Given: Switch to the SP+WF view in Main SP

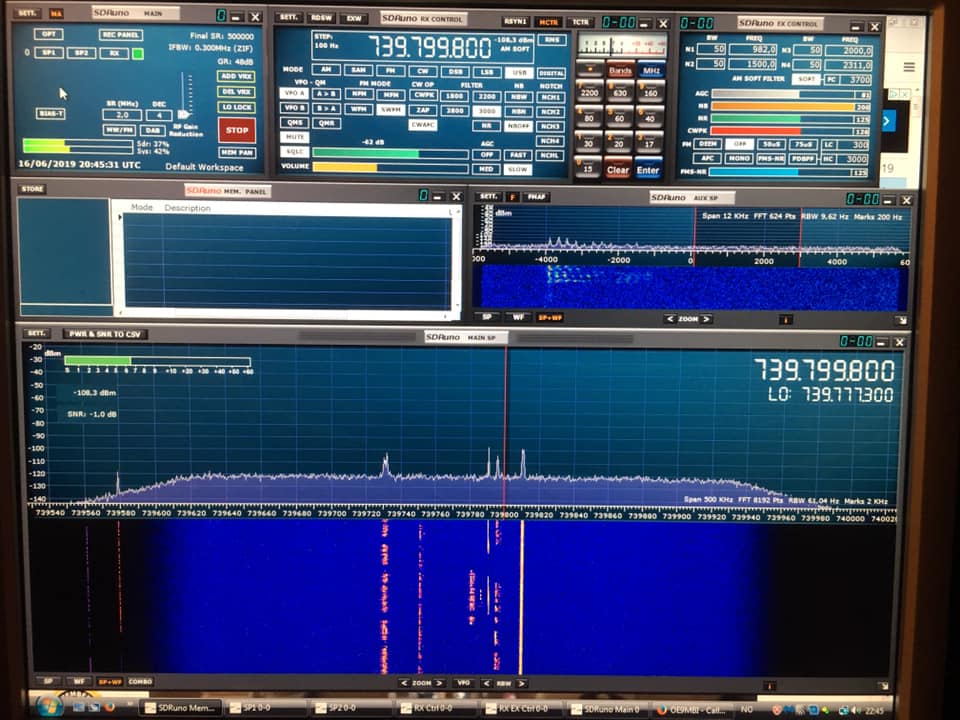Looking at the screenshot, I should [109, 681].
